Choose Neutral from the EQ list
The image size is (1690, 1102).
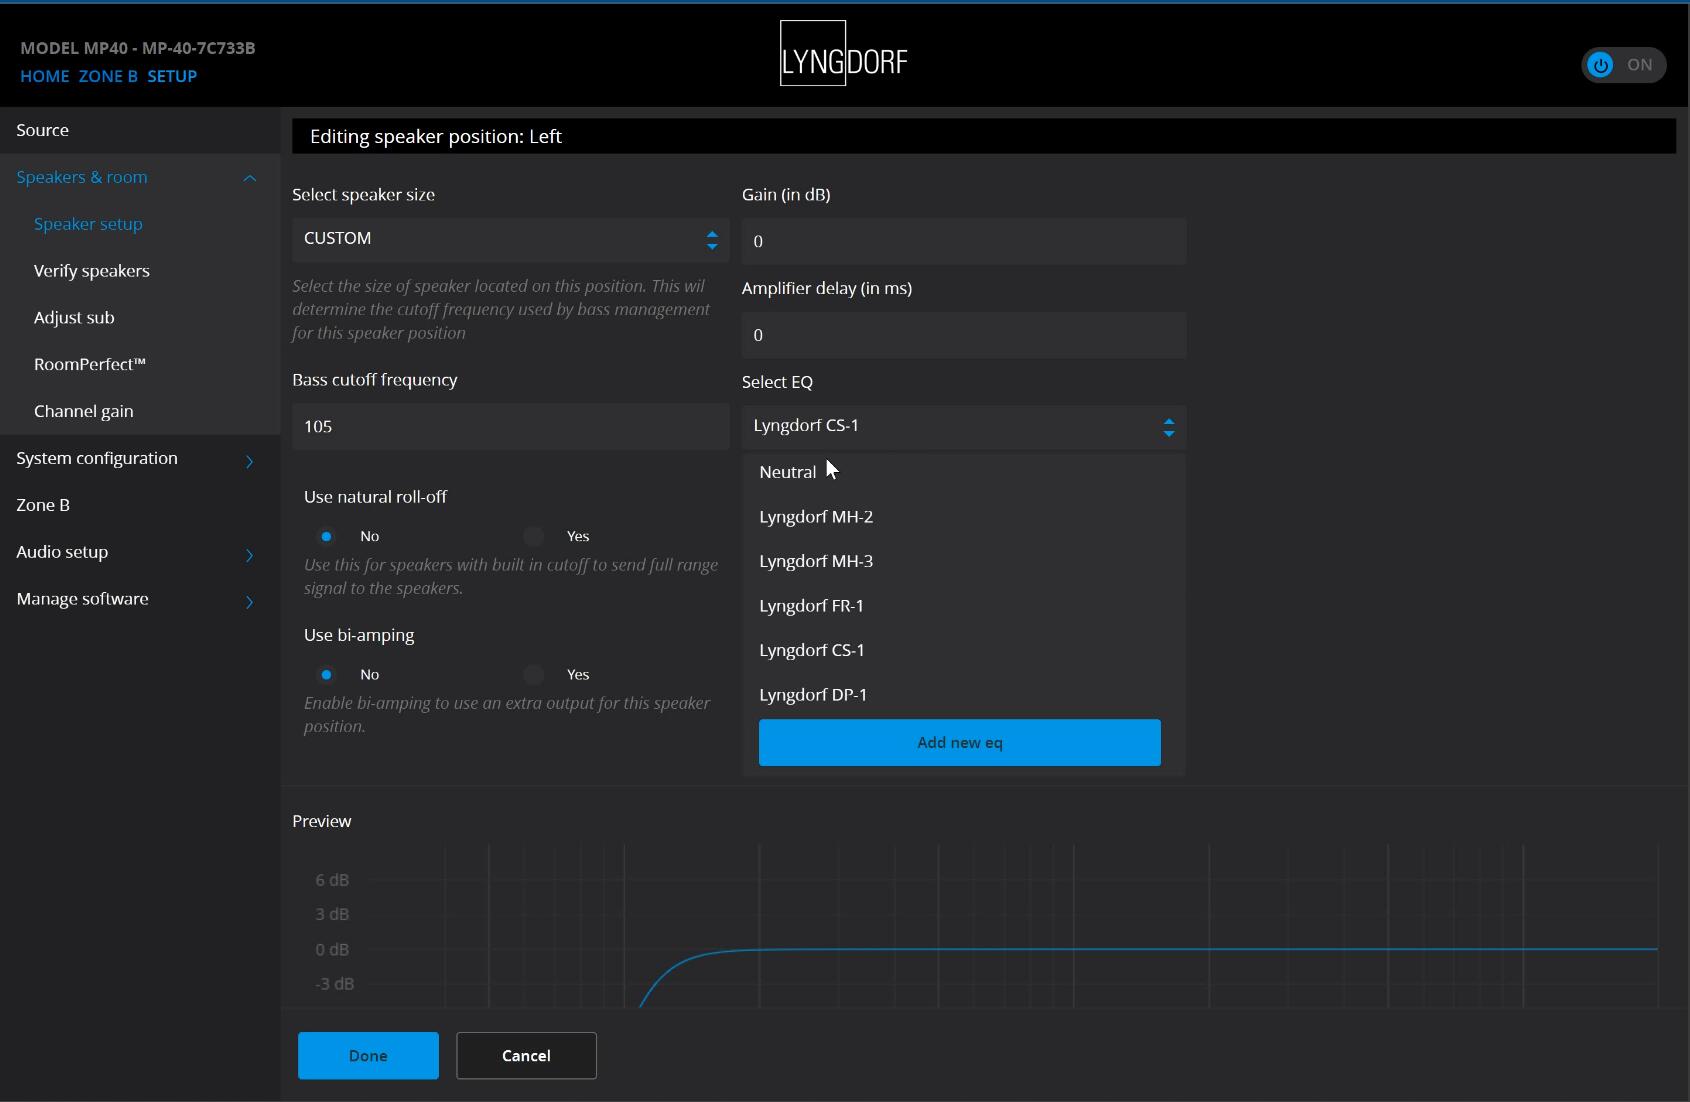787,472
